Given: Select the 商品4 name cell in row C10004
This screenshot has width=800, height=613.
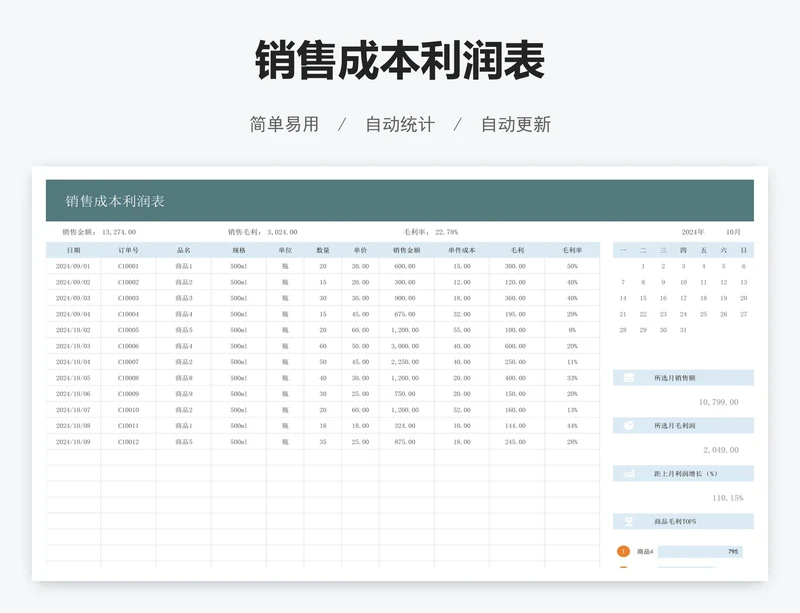Looking at the screenshot, I should (x=184, y=314).
